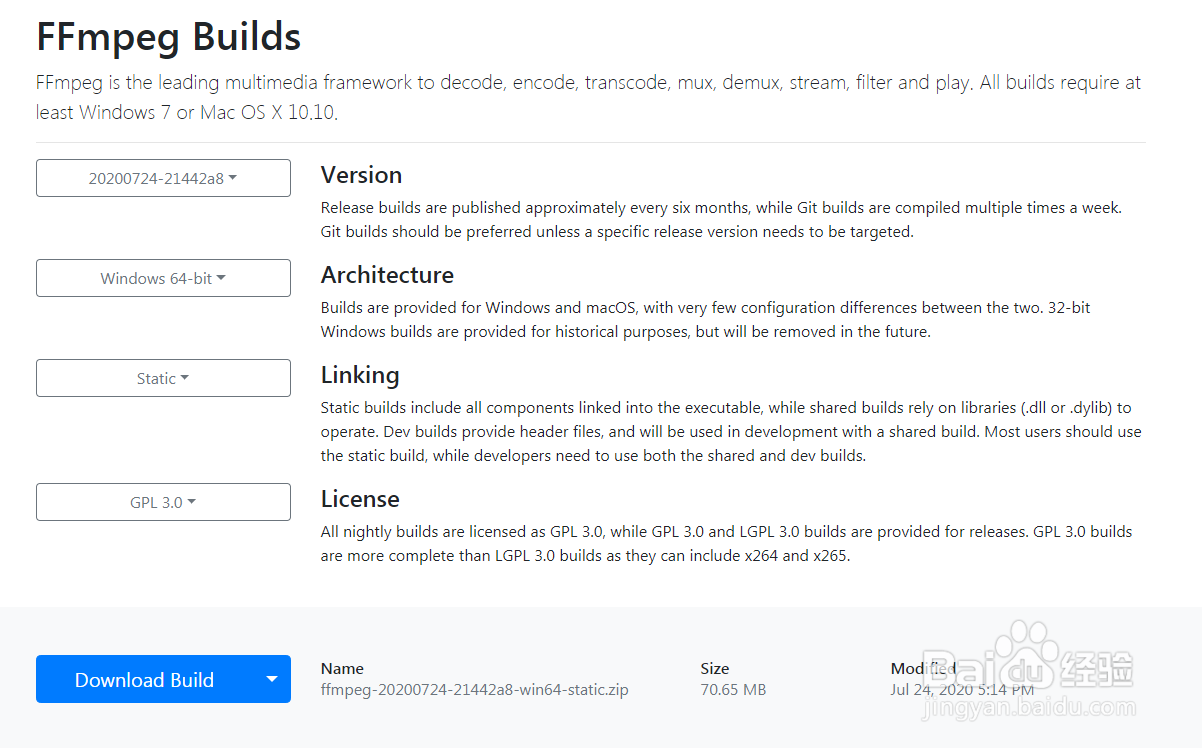Open the Static linking dropdown

tap(163, 379)
